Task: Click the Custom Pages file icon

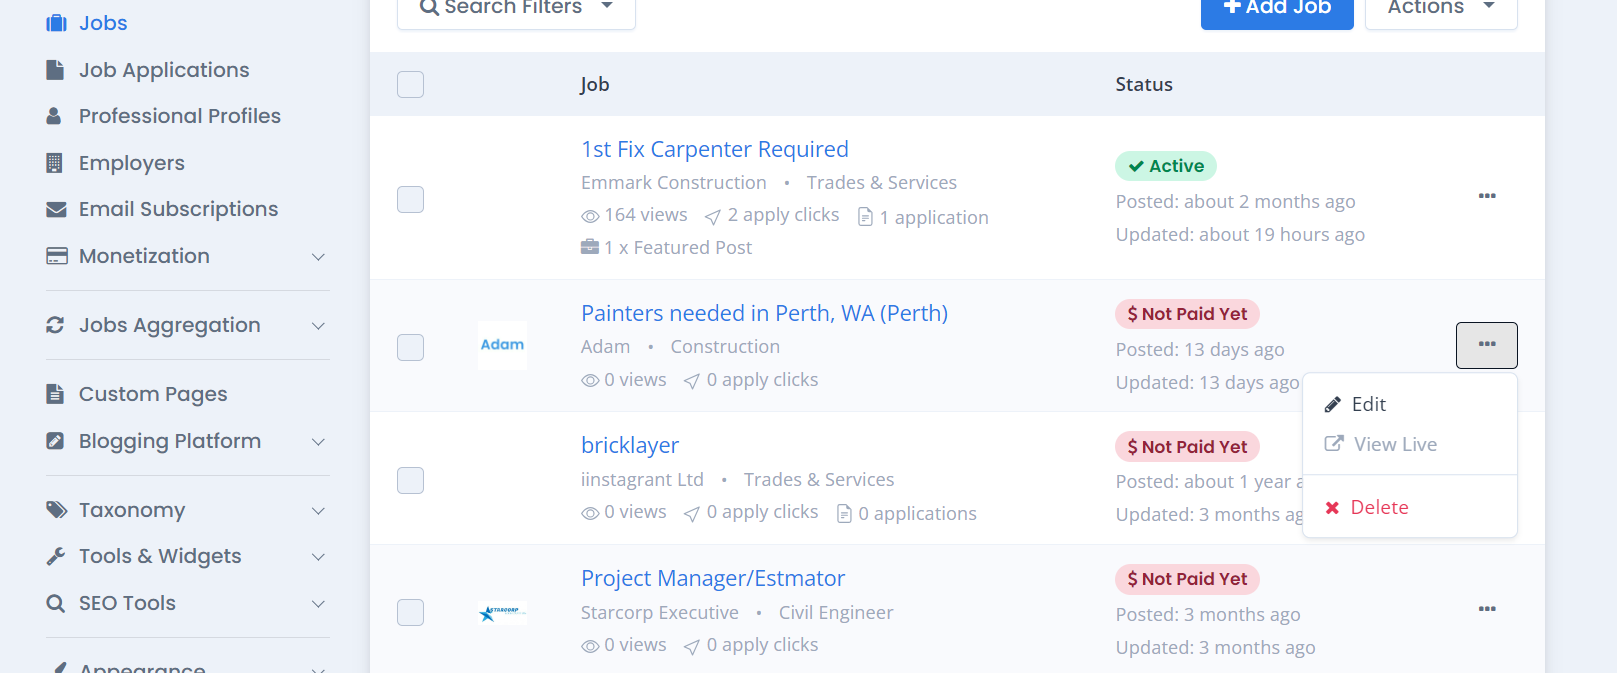Action: (55, 394)
